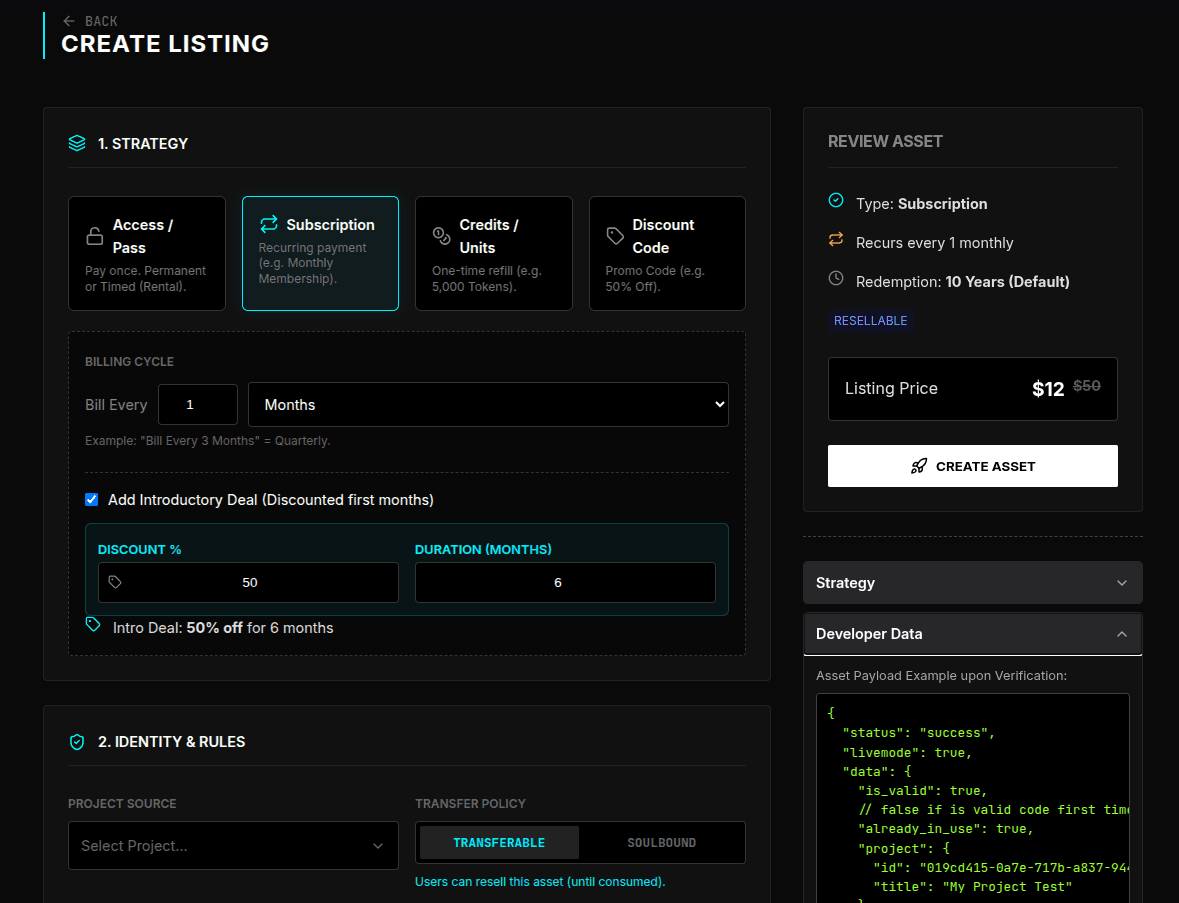The height and width of the screenshot is (903, 1179).
Task: Click the Duration (Months) input field
Action: point(565,583)
